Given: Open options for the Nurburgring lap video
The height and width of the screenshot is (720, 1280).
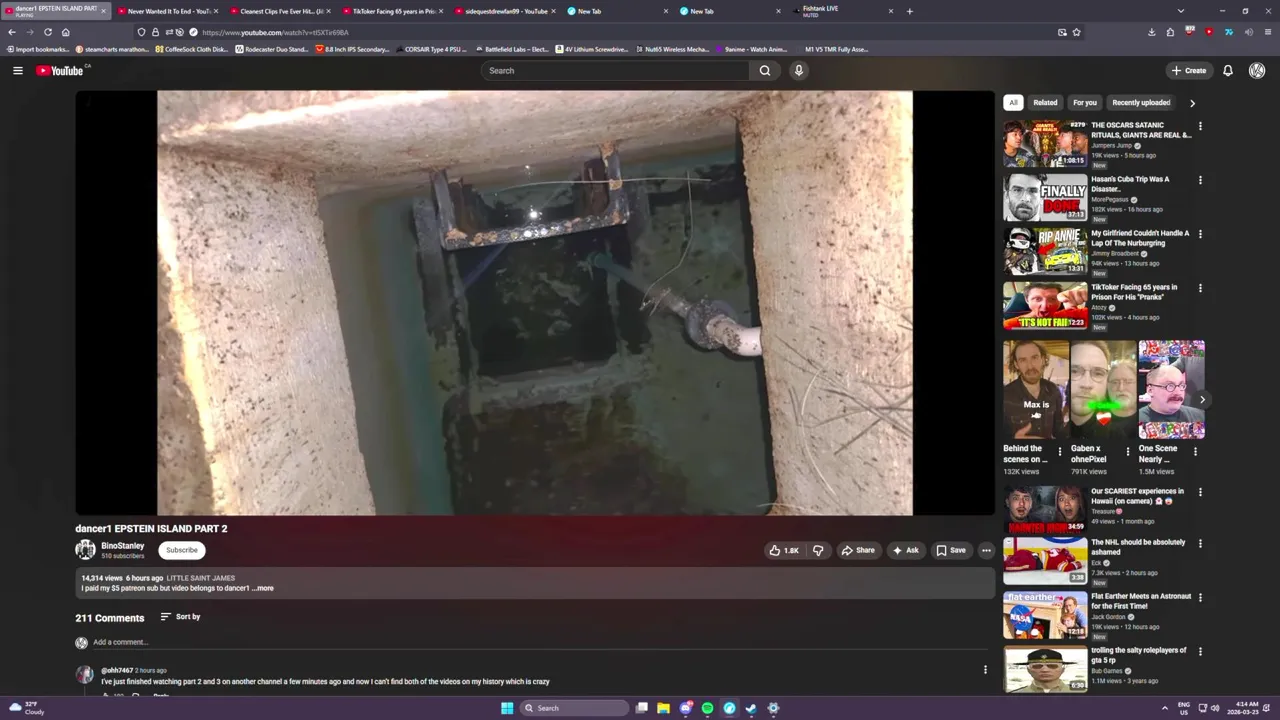Looking at the screenshot, I should pyautogui.click(x=1200, y=234).
